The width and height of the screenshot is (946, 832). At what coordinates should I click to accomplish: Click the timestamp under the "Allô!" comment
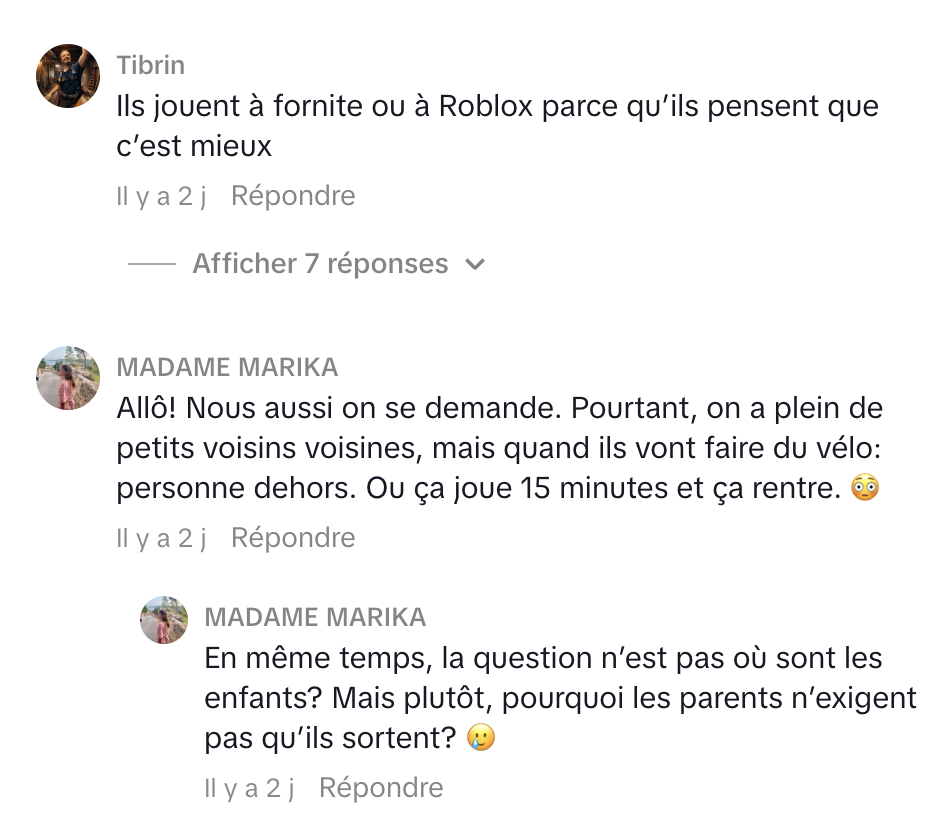161,538
